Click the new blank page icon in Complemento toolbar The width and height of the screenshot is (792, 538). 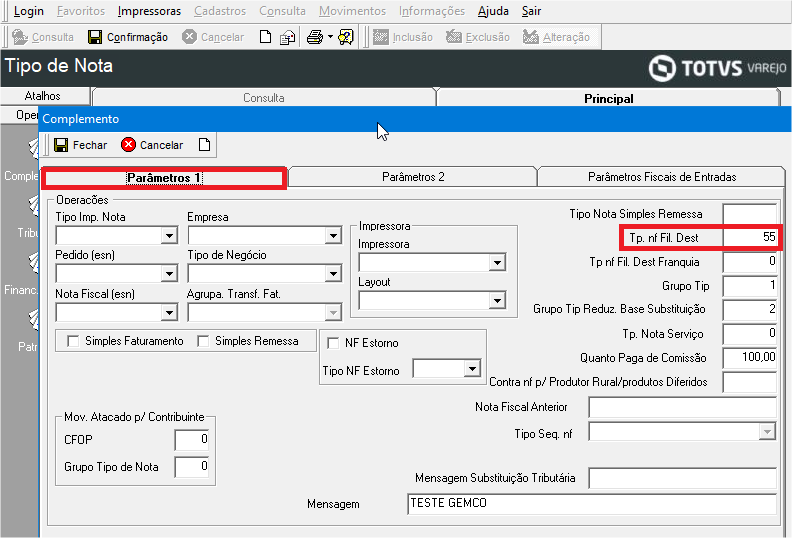pos(204,145)
